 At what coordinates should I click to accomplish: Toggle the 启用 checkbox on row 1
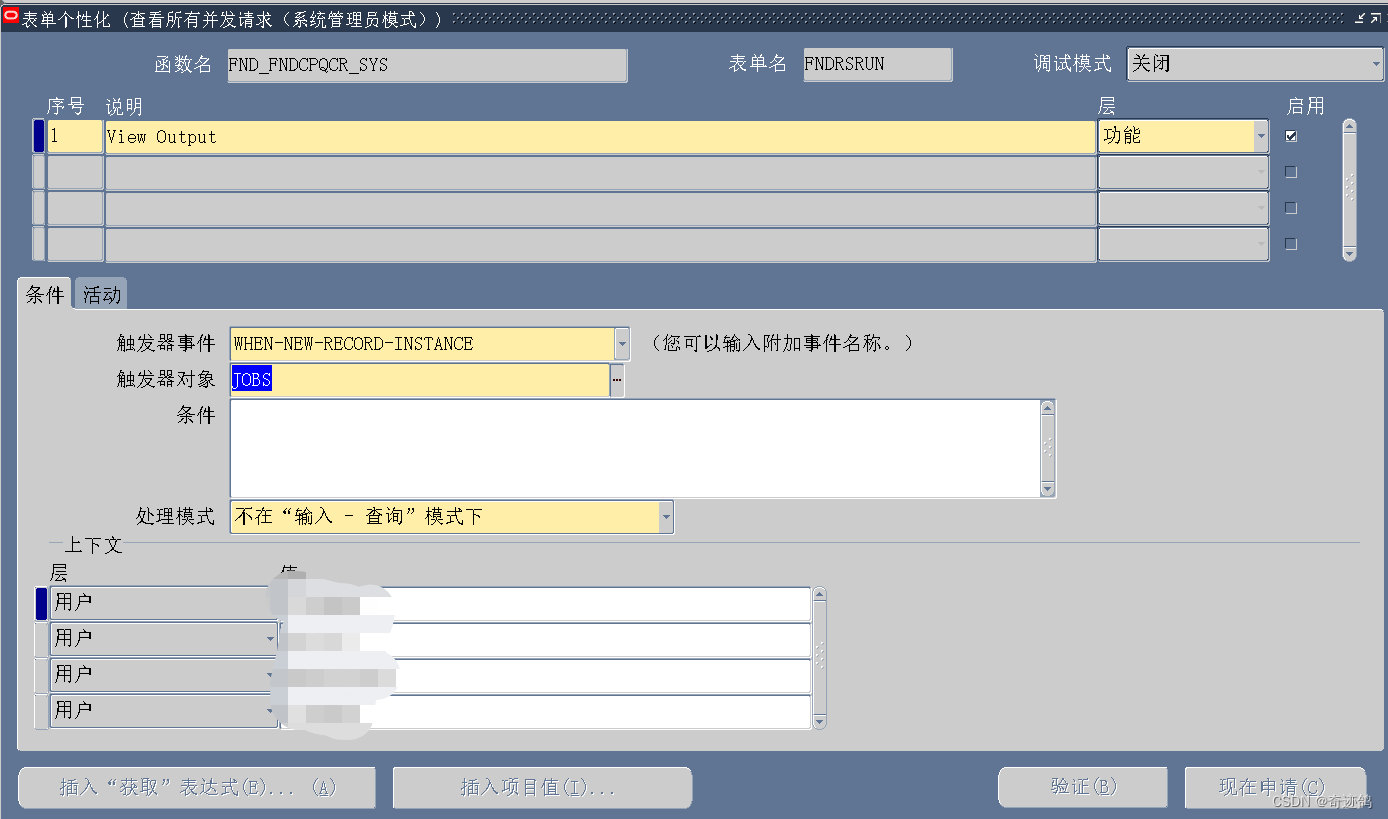click(1291, 135)
